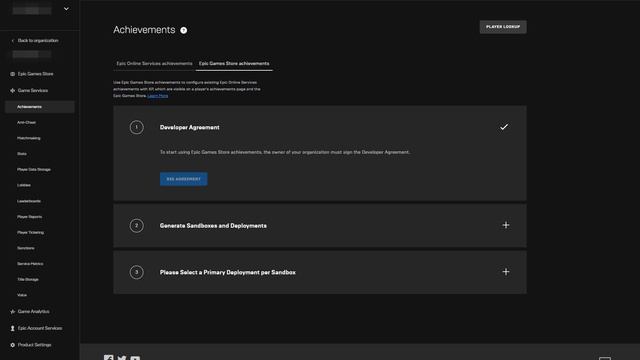Open Matchmaking in the sidebar
Screen dimensions: 640x360
tap(29, 138)
